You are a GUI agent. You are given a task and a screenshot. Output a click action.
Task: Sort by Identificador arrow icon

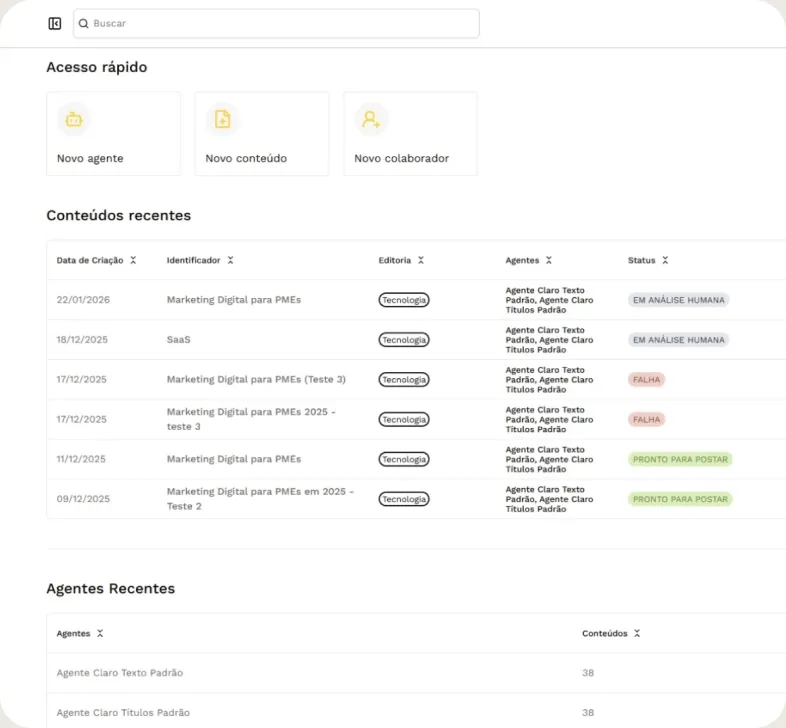[x=231, y=260]
